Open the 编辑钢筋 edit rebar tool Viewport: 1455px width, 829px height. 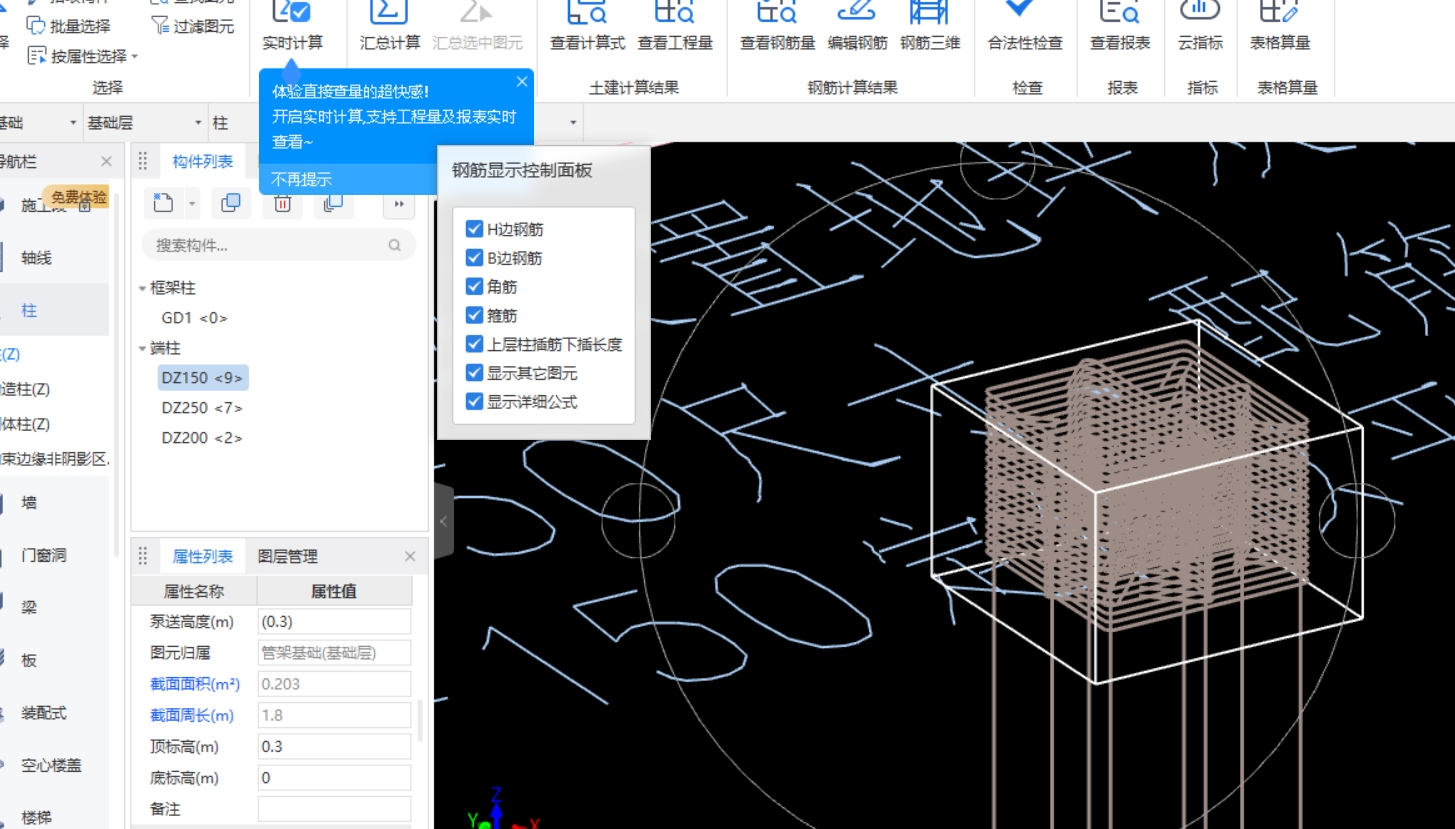[857, 26]
